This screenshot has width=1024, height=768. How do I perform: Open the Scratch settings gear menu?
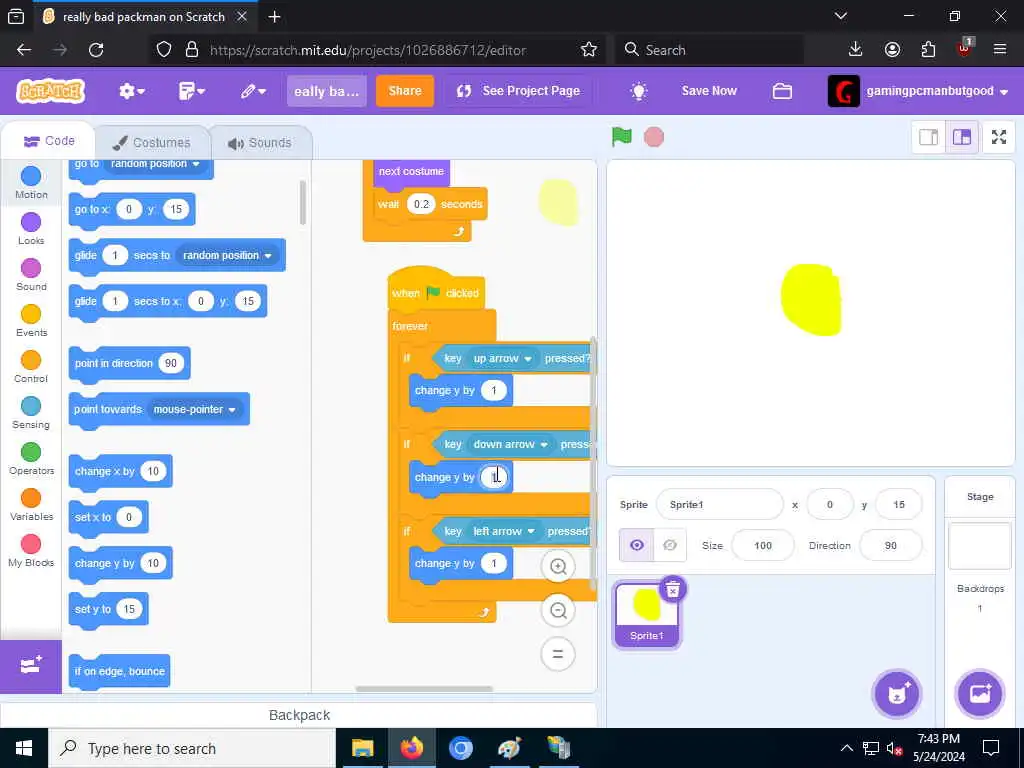[x=131, y=91]
